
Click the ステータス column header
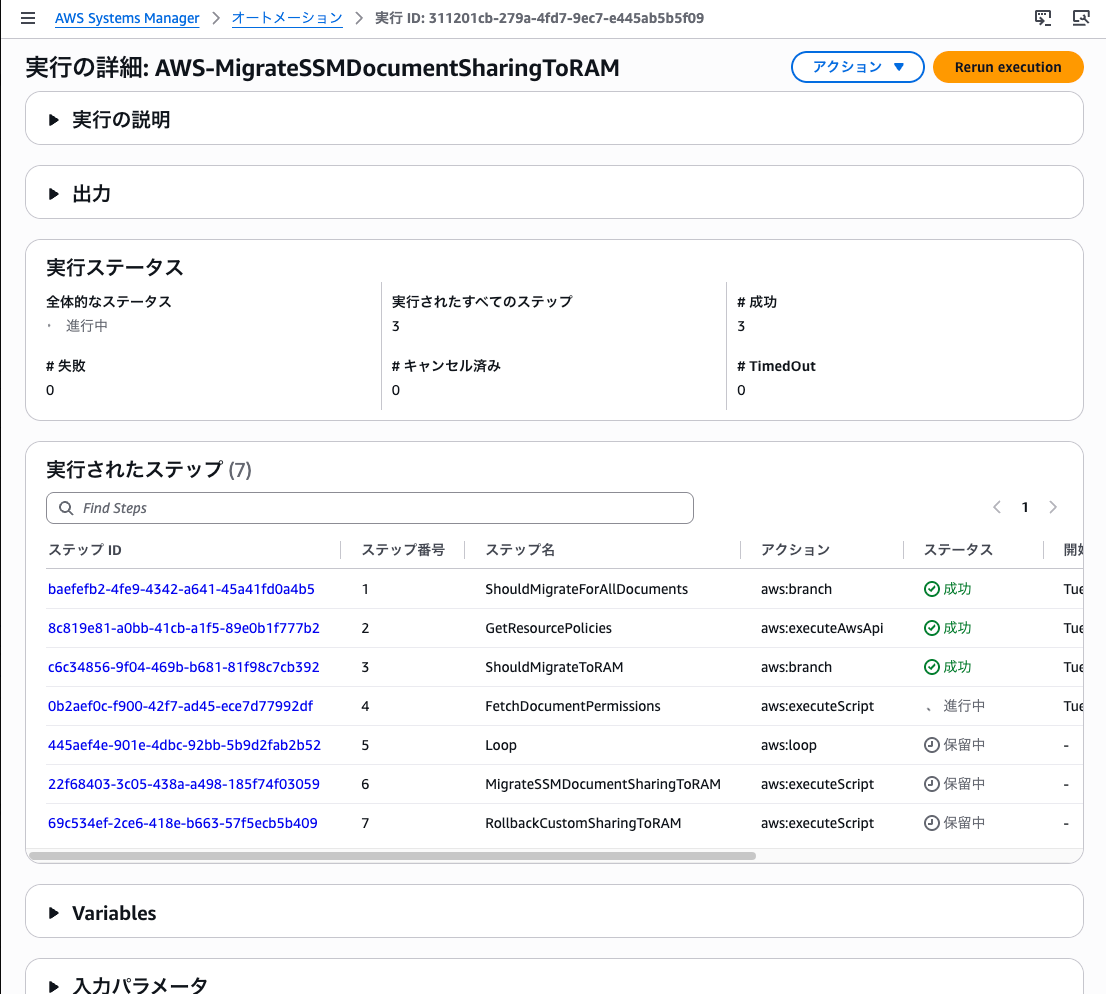point(958,550)
